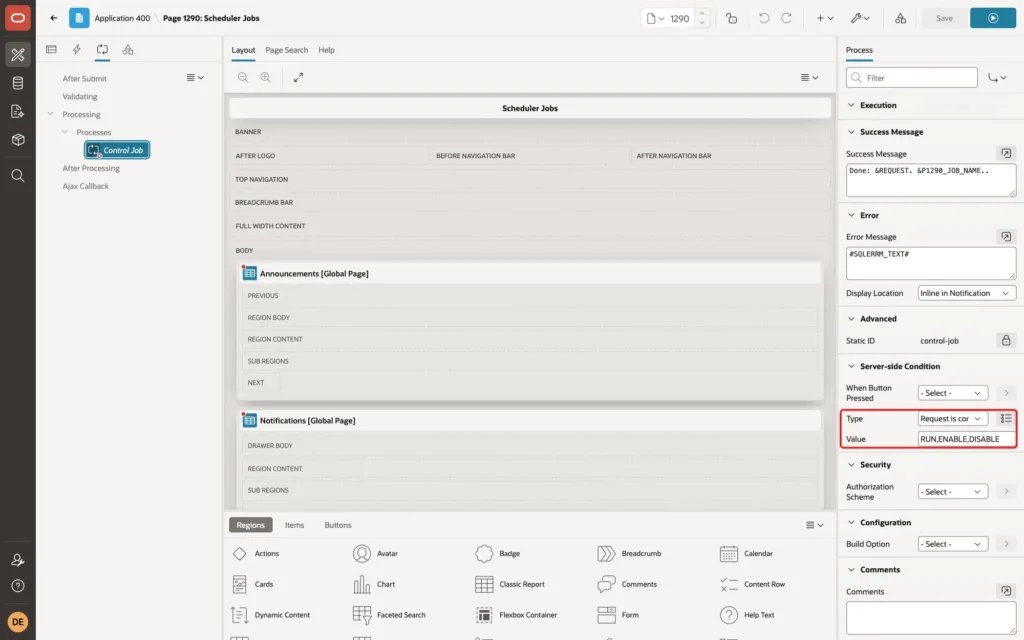The width and height of the screenshot is (1024, 640).
Task: Open the Display Location dropdown
Action: click(966, 293)
